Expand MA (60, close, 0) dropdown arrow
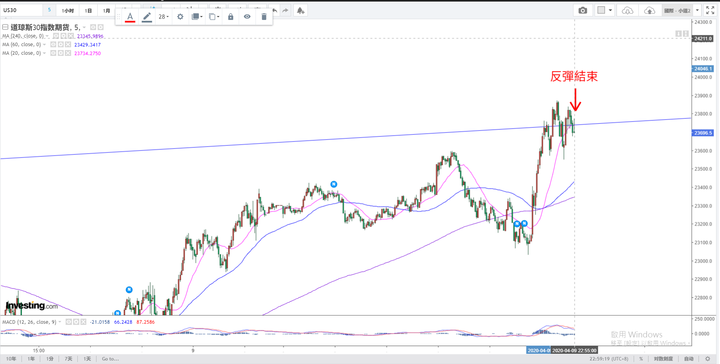 click(45, 45)
